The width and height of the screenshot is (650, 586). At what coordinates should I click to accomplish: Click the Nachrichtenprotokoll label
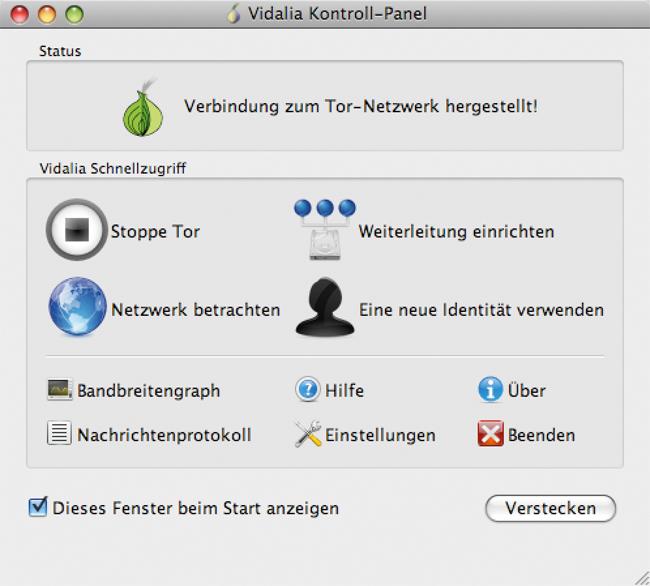(165, 435)
